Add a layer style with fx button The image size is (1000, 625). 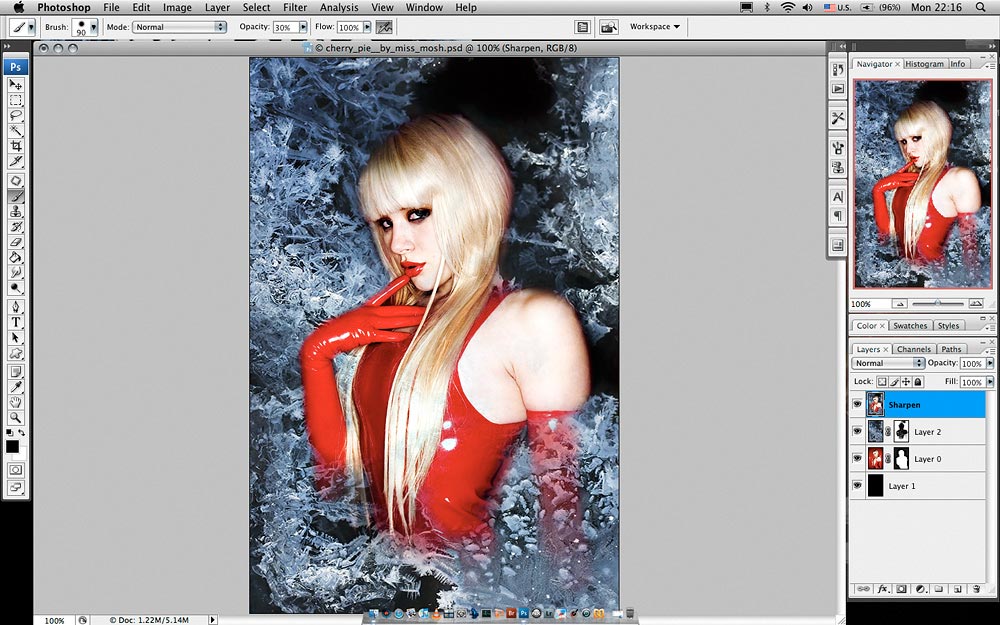[883, 589]
